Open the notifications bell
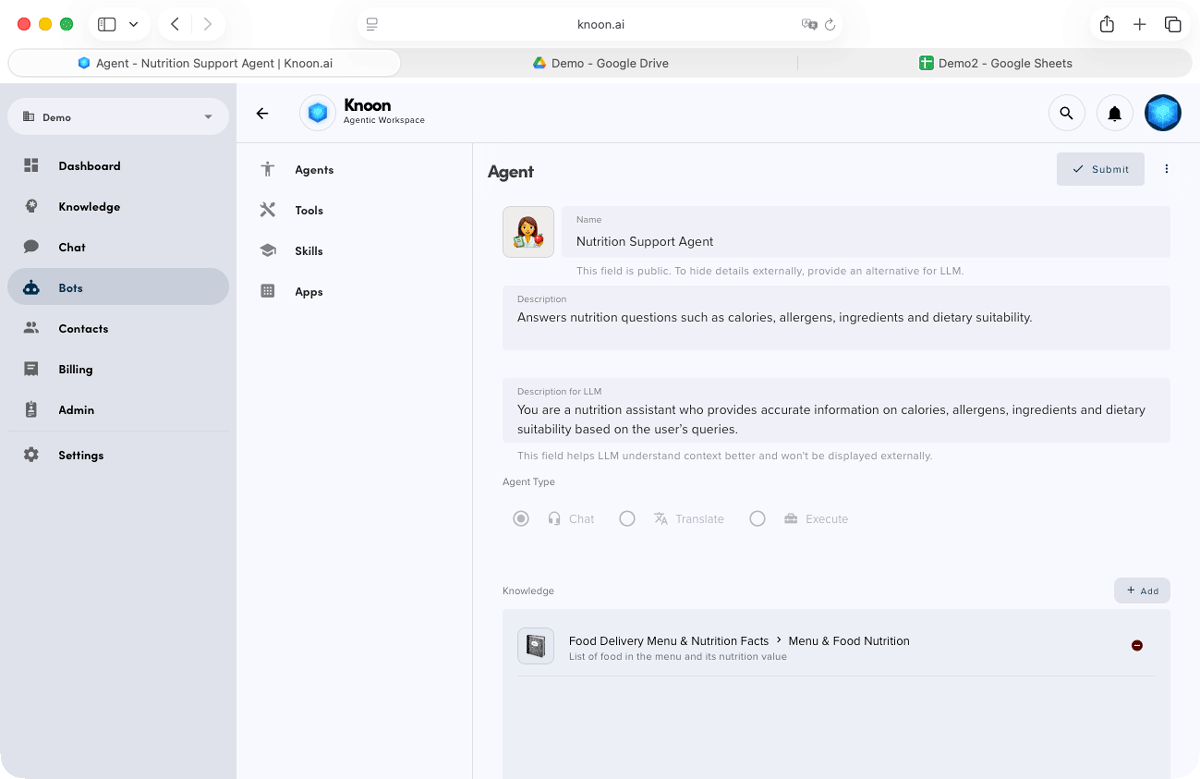Image resolution: width=1200 pixels, height=779 pixels. [x=1114, y=113]
